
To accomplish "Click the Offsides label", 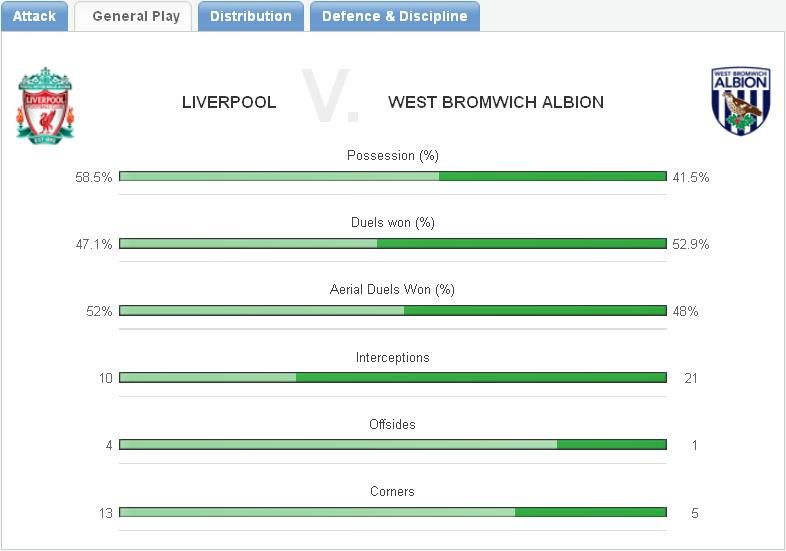I will click(x=392, y=424).
